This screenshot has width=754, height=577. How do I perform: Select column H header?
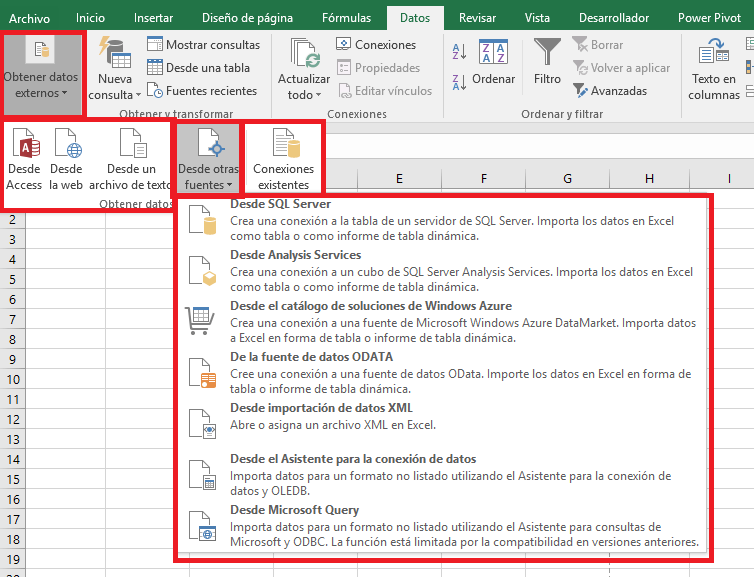click(649, 178)
